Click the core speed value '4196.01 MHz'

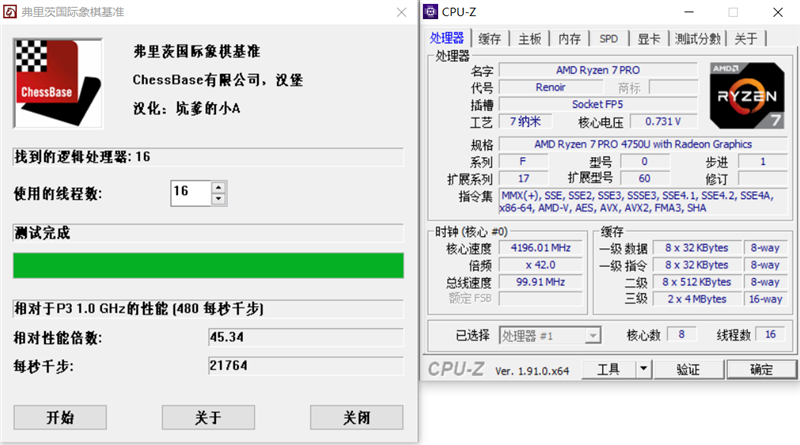point(541,248)
